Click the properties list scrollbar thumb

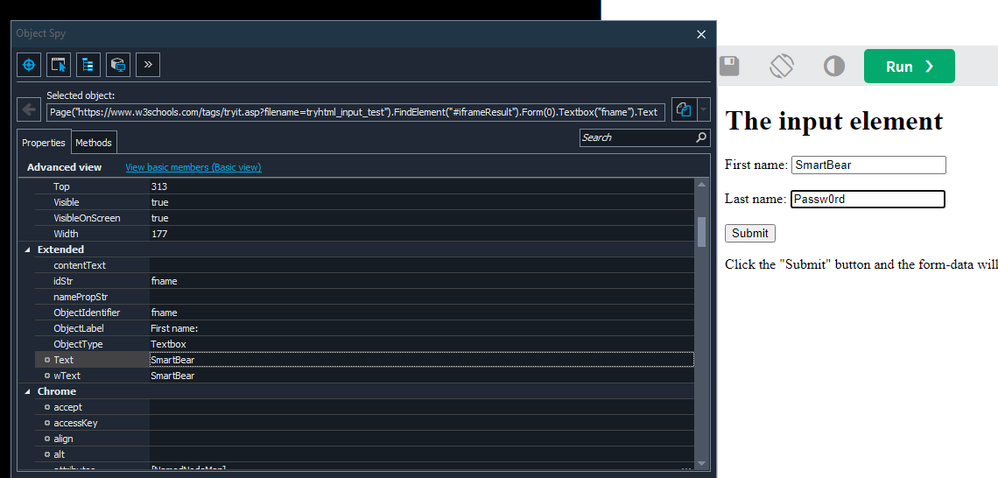(701, 232)
